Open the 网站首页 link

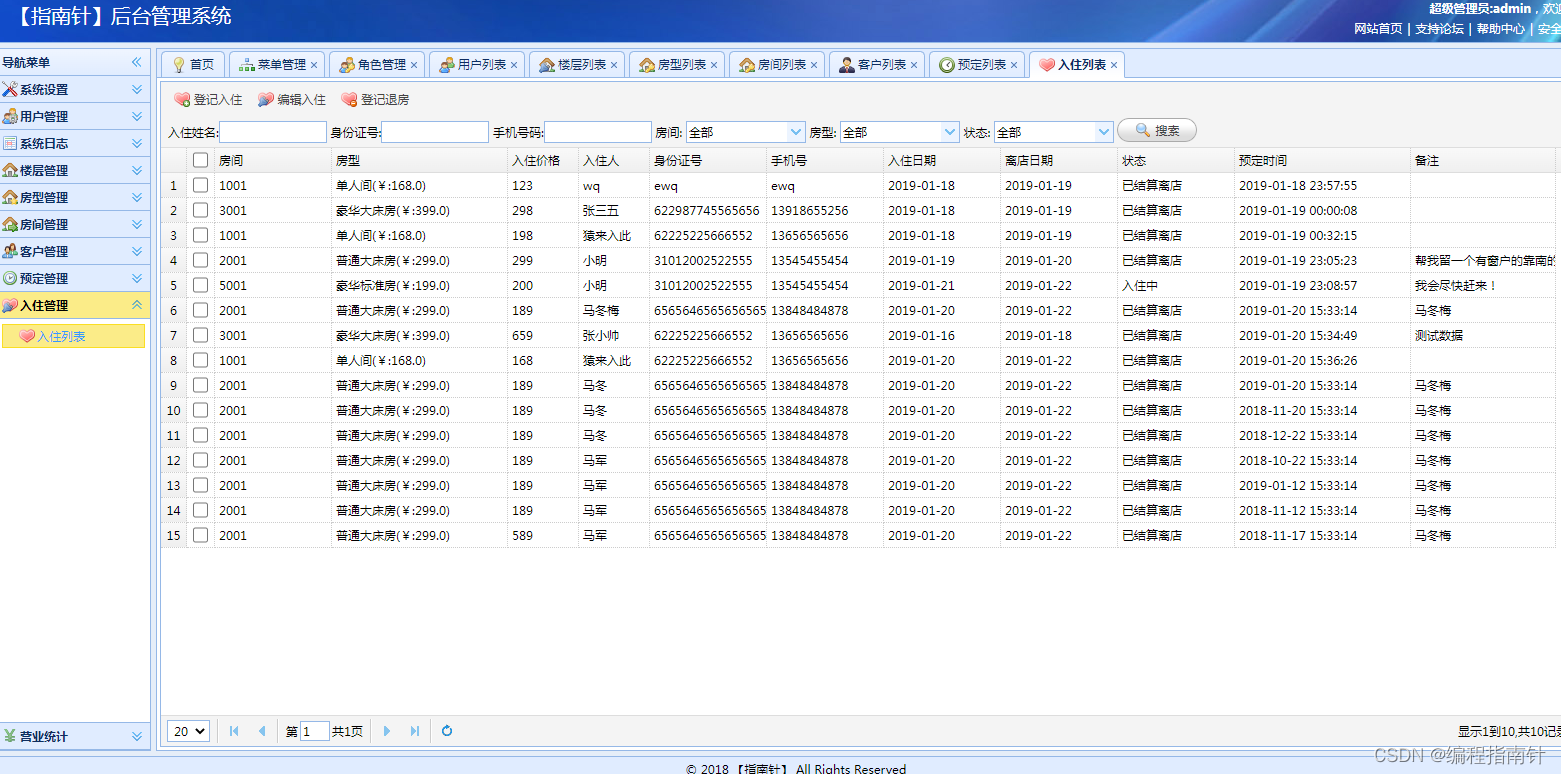(x=1378, y=28)
